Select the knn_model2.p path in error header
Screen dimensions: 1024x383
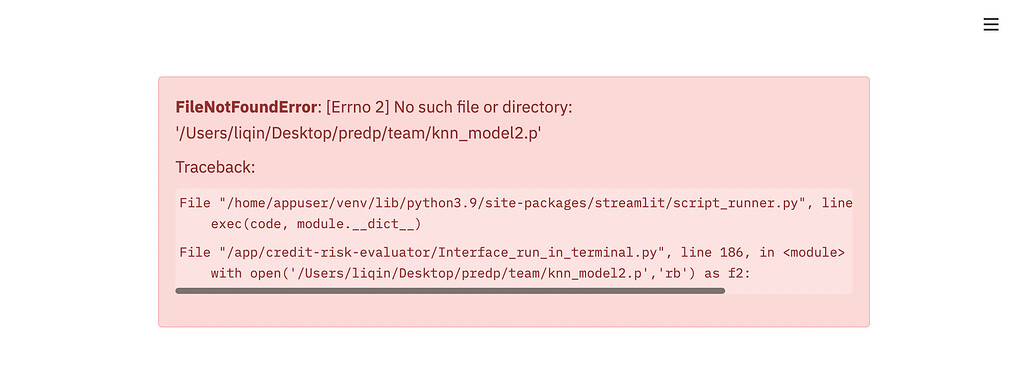359,133
